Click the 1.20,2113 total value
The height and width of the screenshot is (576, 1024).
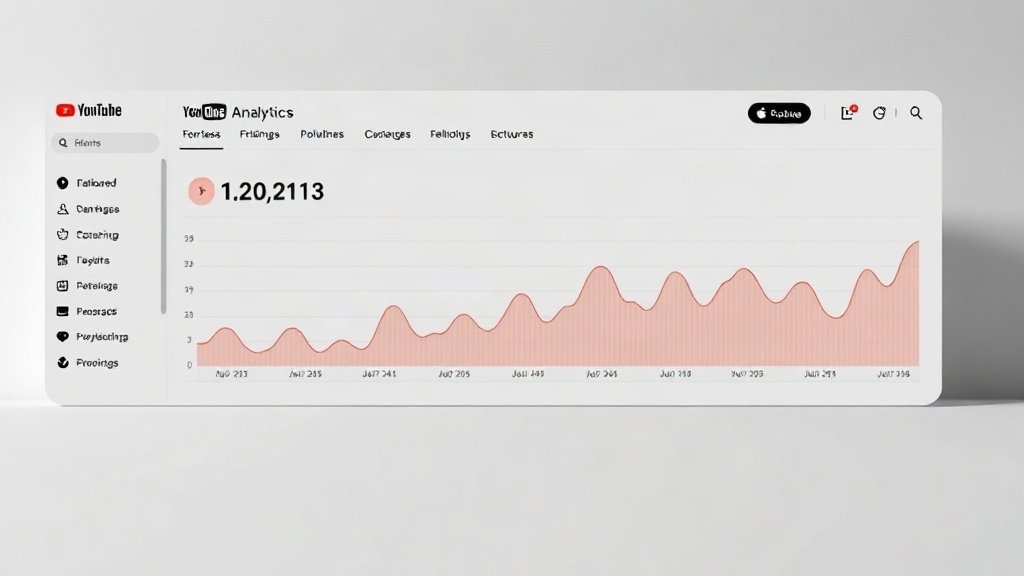pyautogui.click(x=272, y=191)
